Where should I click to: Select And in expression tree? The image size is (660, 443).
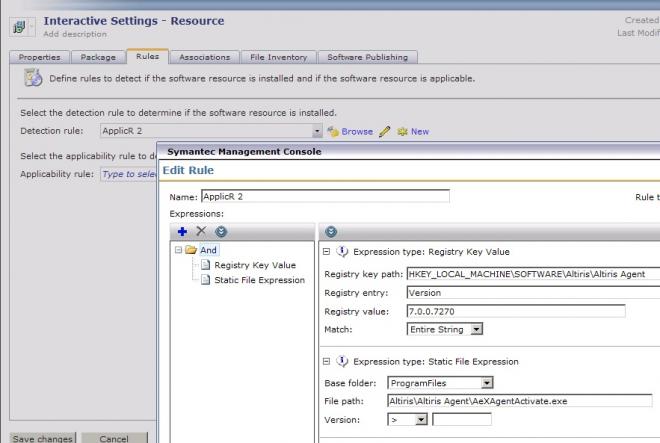[208, 250]
